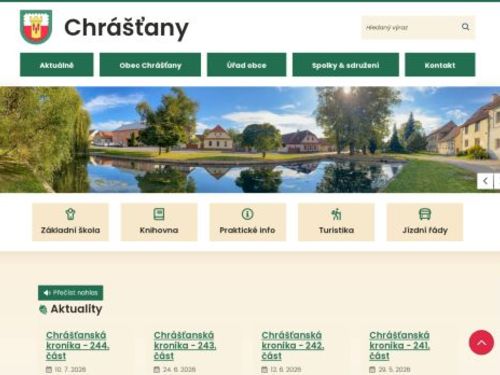This screenshot has width=500, height=375.
Task: Open the Aktuálně menu
Action: click(57, 65)
